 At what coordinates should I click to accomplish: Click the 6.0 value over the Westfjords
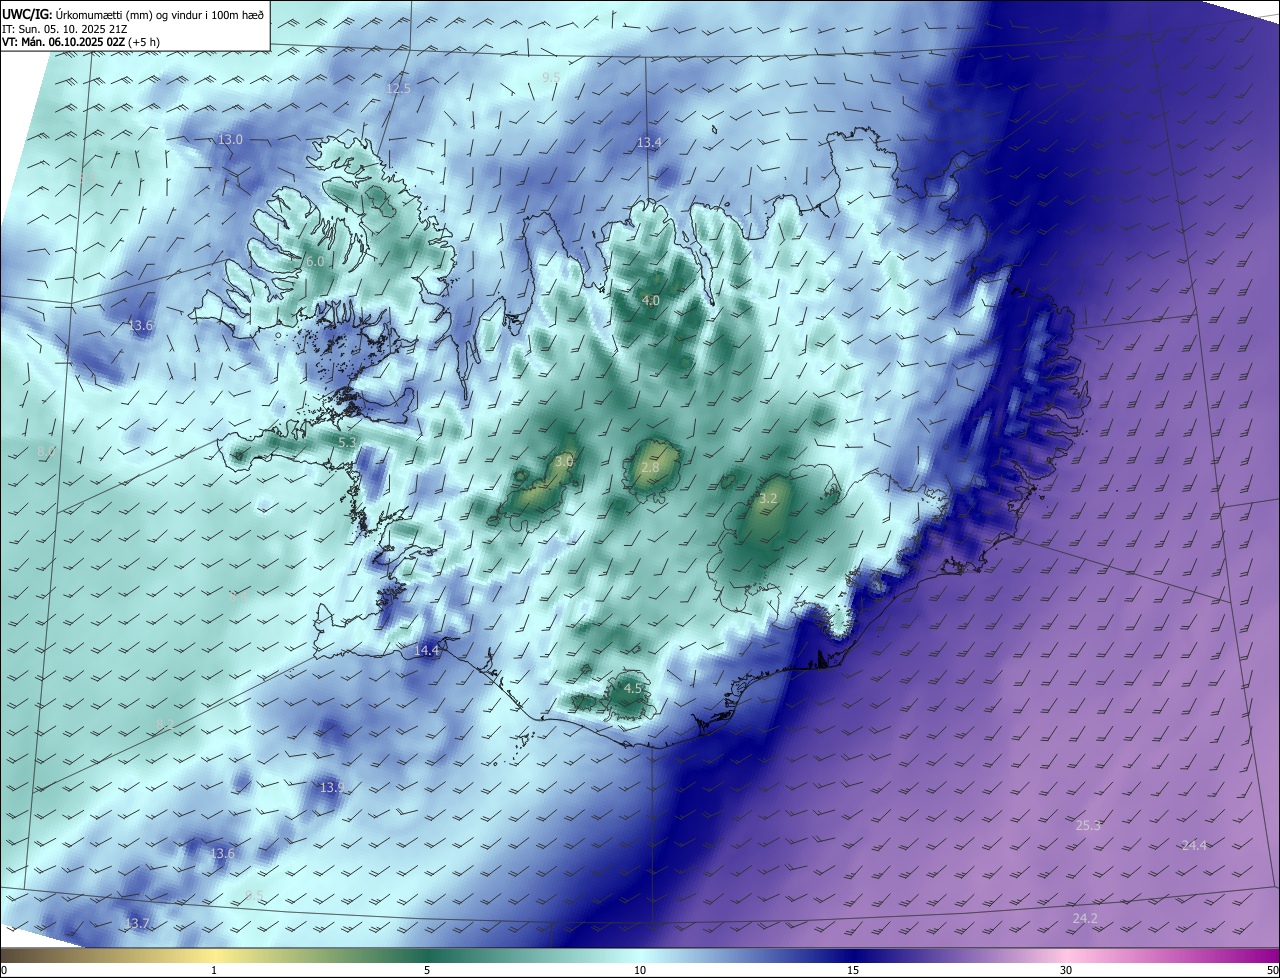coord(314,261)
